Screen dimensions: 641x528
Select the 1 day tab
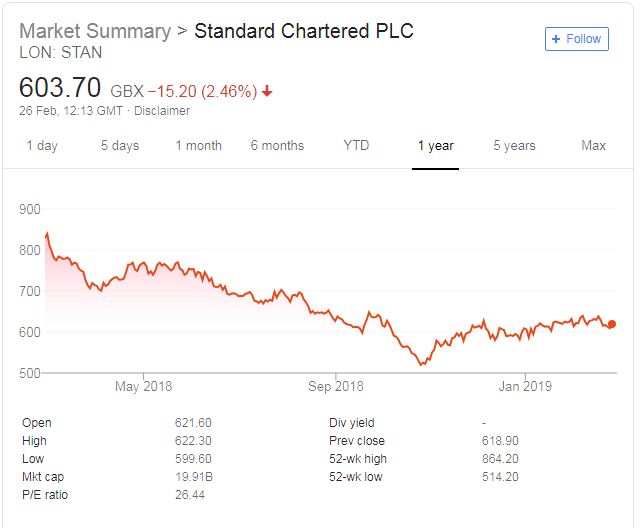point(42,146)
